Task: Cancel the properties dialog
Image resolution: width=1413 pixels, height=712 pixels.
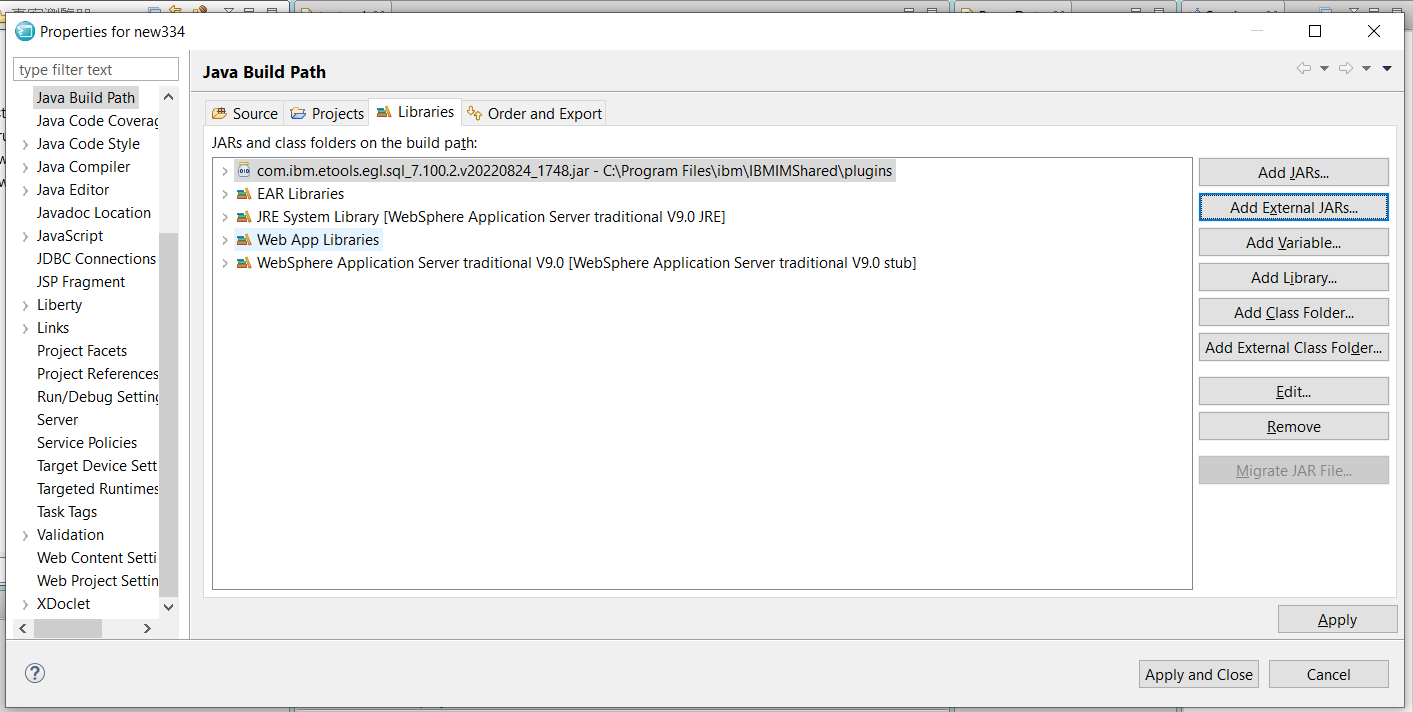Action: point(1328,674)
